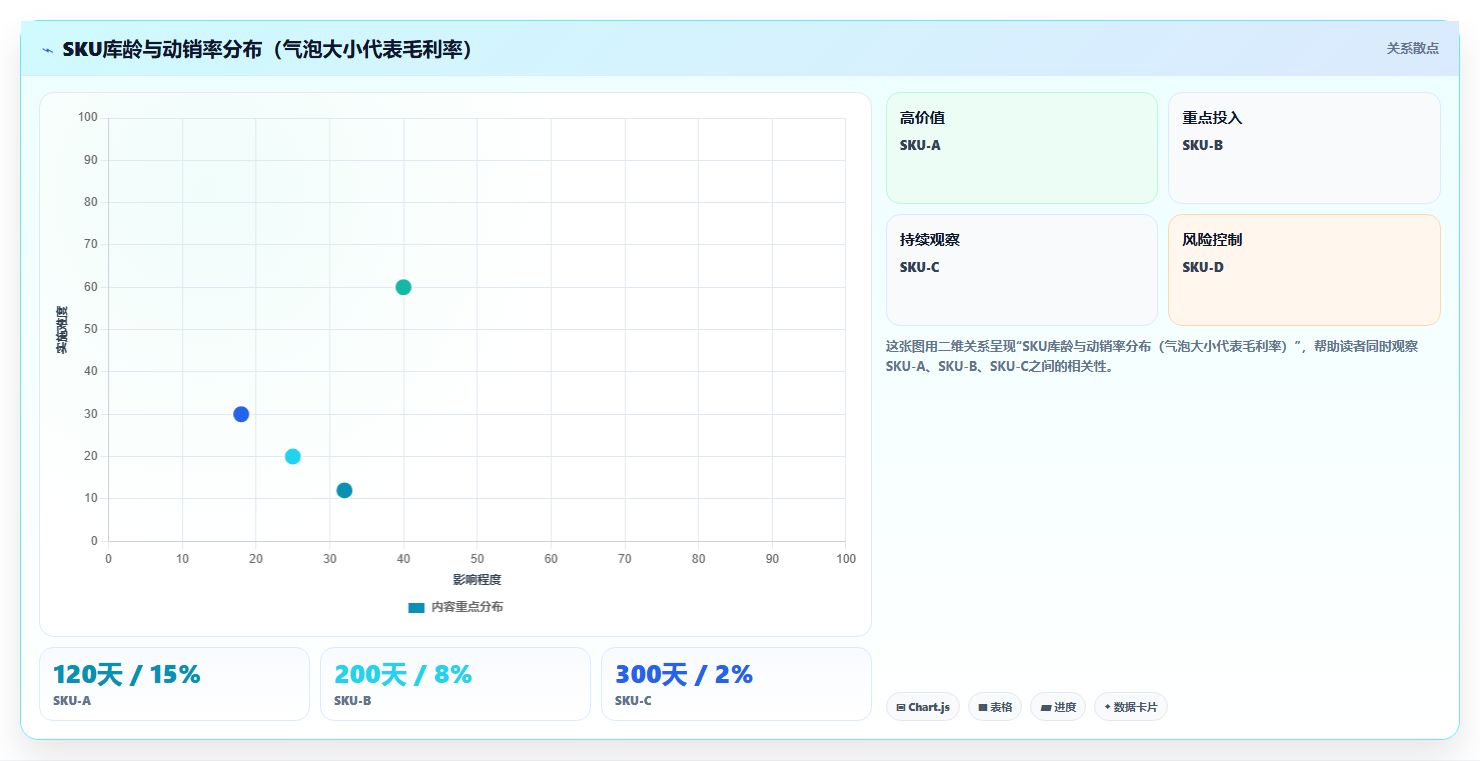Open the 持续观察 SKU-C card
The width and height of the screenshot is (1480, 761).
tap(1021, 270)
